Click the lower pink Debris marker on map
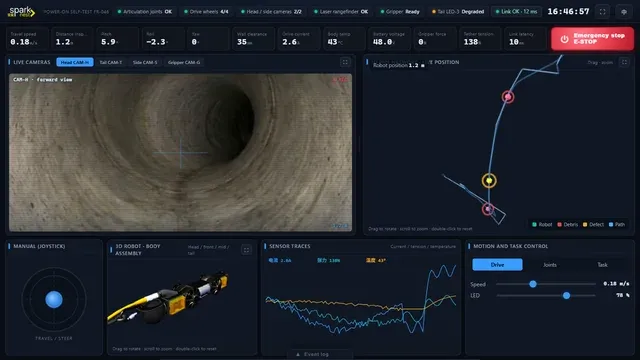Viewport: 640px width, 360px height. coord(488,209)
